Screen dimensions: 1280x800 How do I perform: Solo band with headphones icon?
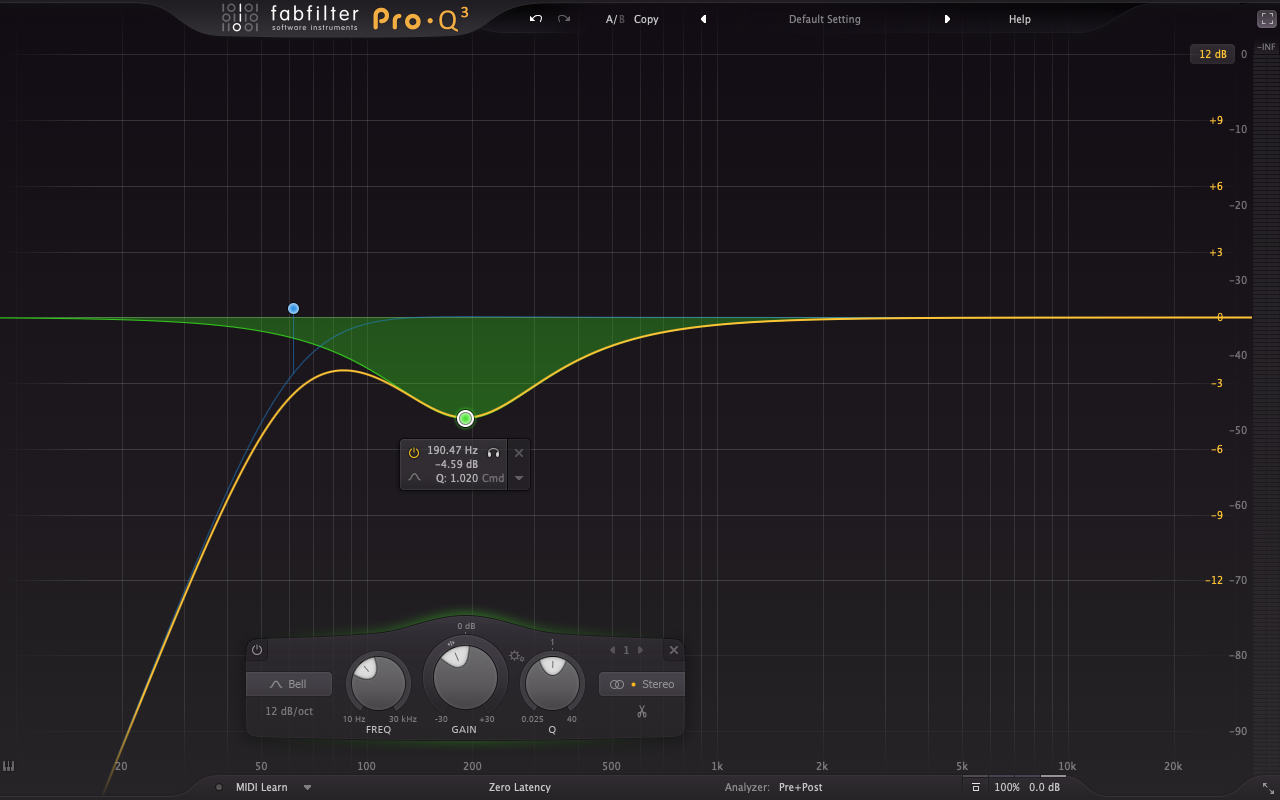(493, 453)
